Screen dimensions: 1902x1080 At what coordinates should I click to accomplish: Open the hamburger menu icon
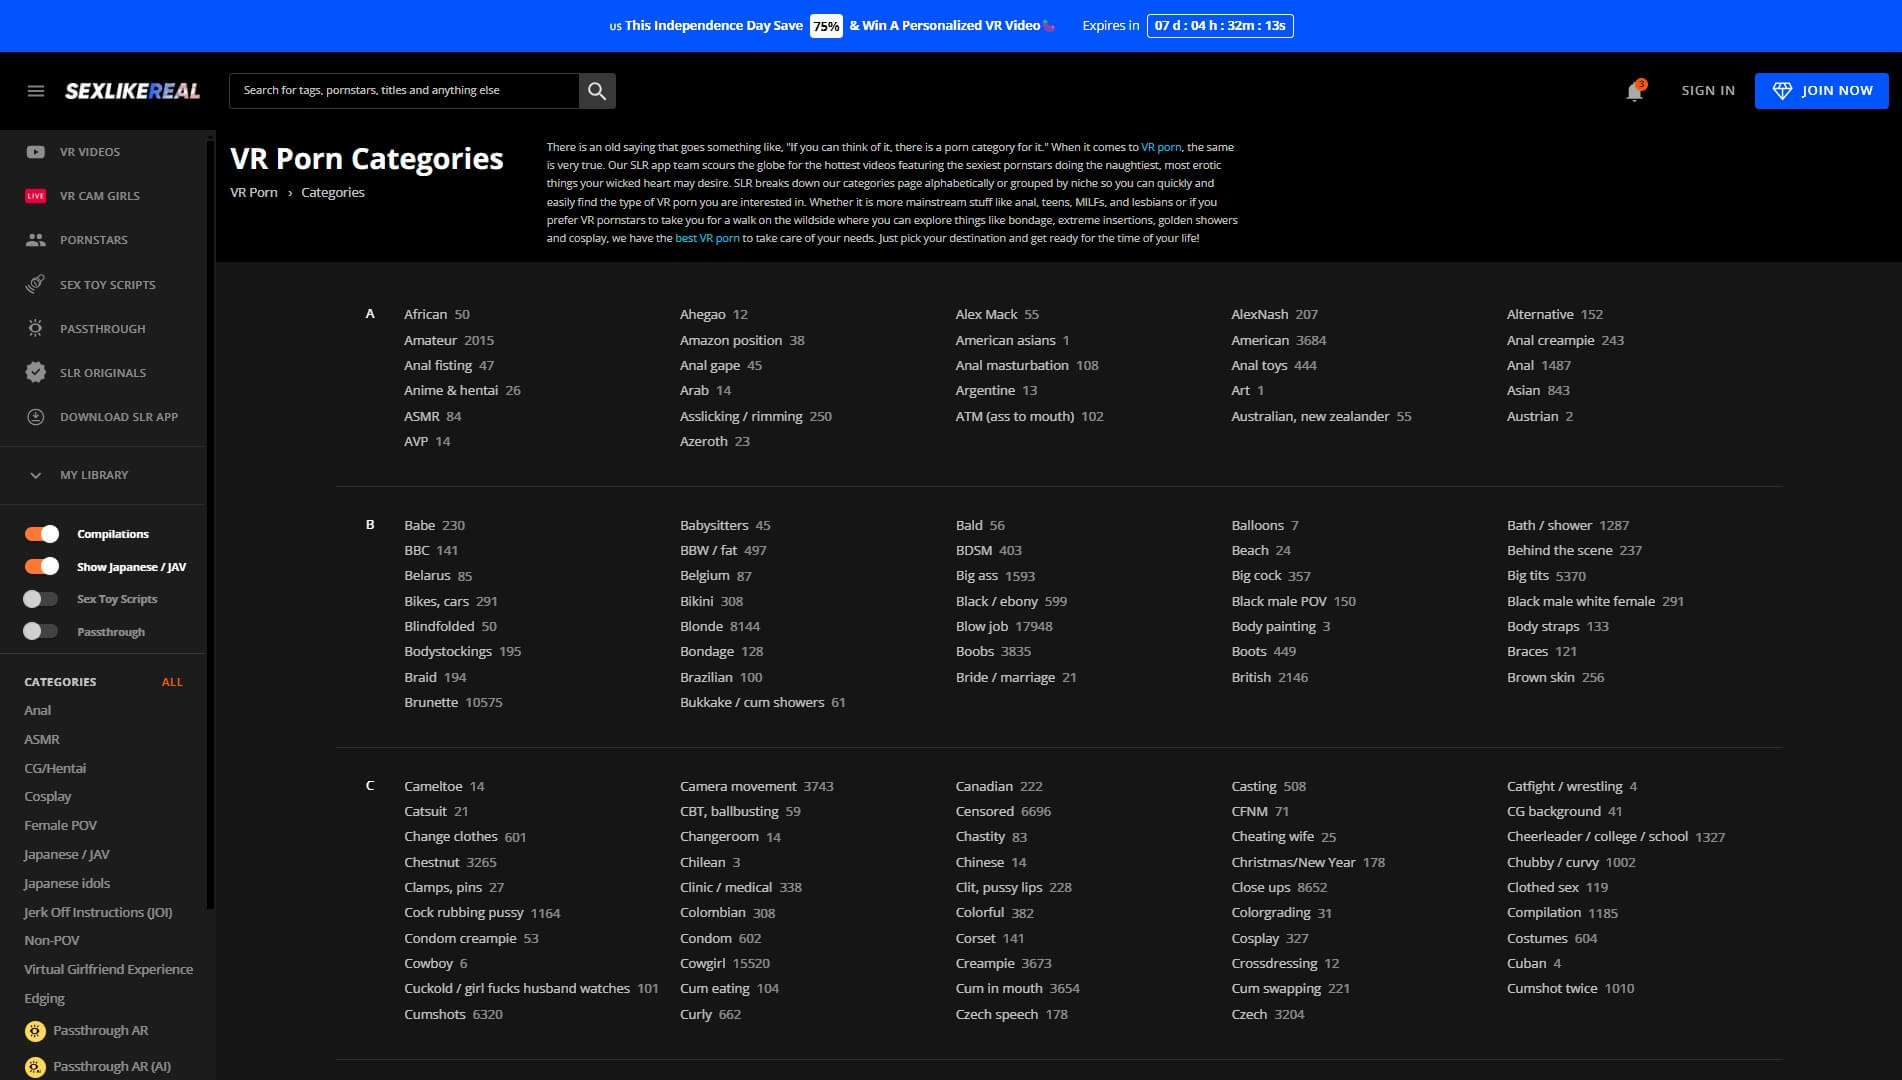(36, 91)
